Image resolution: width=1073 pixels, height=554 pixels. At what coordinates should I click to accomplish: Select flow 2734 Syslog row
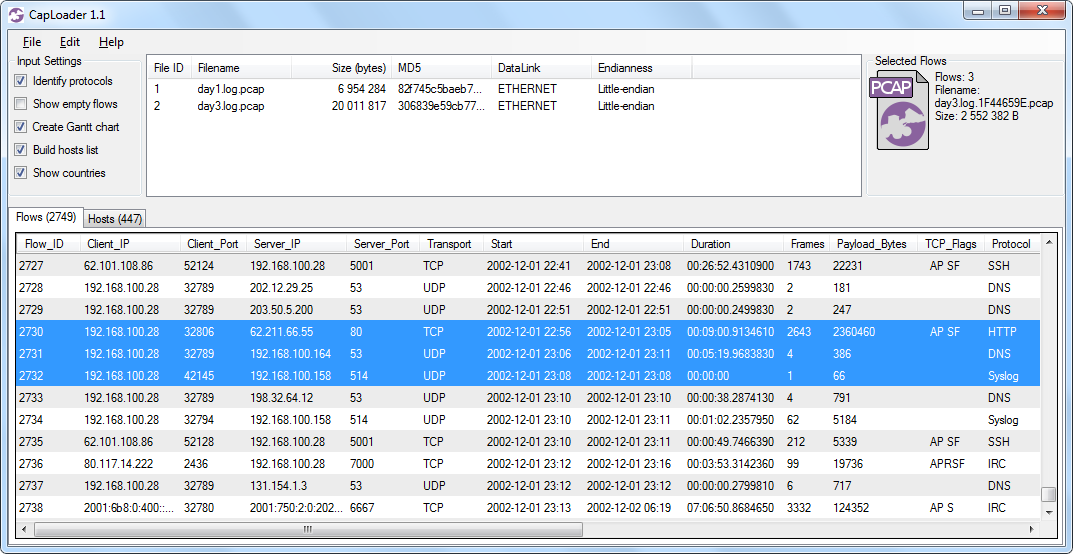click(528, 419)
